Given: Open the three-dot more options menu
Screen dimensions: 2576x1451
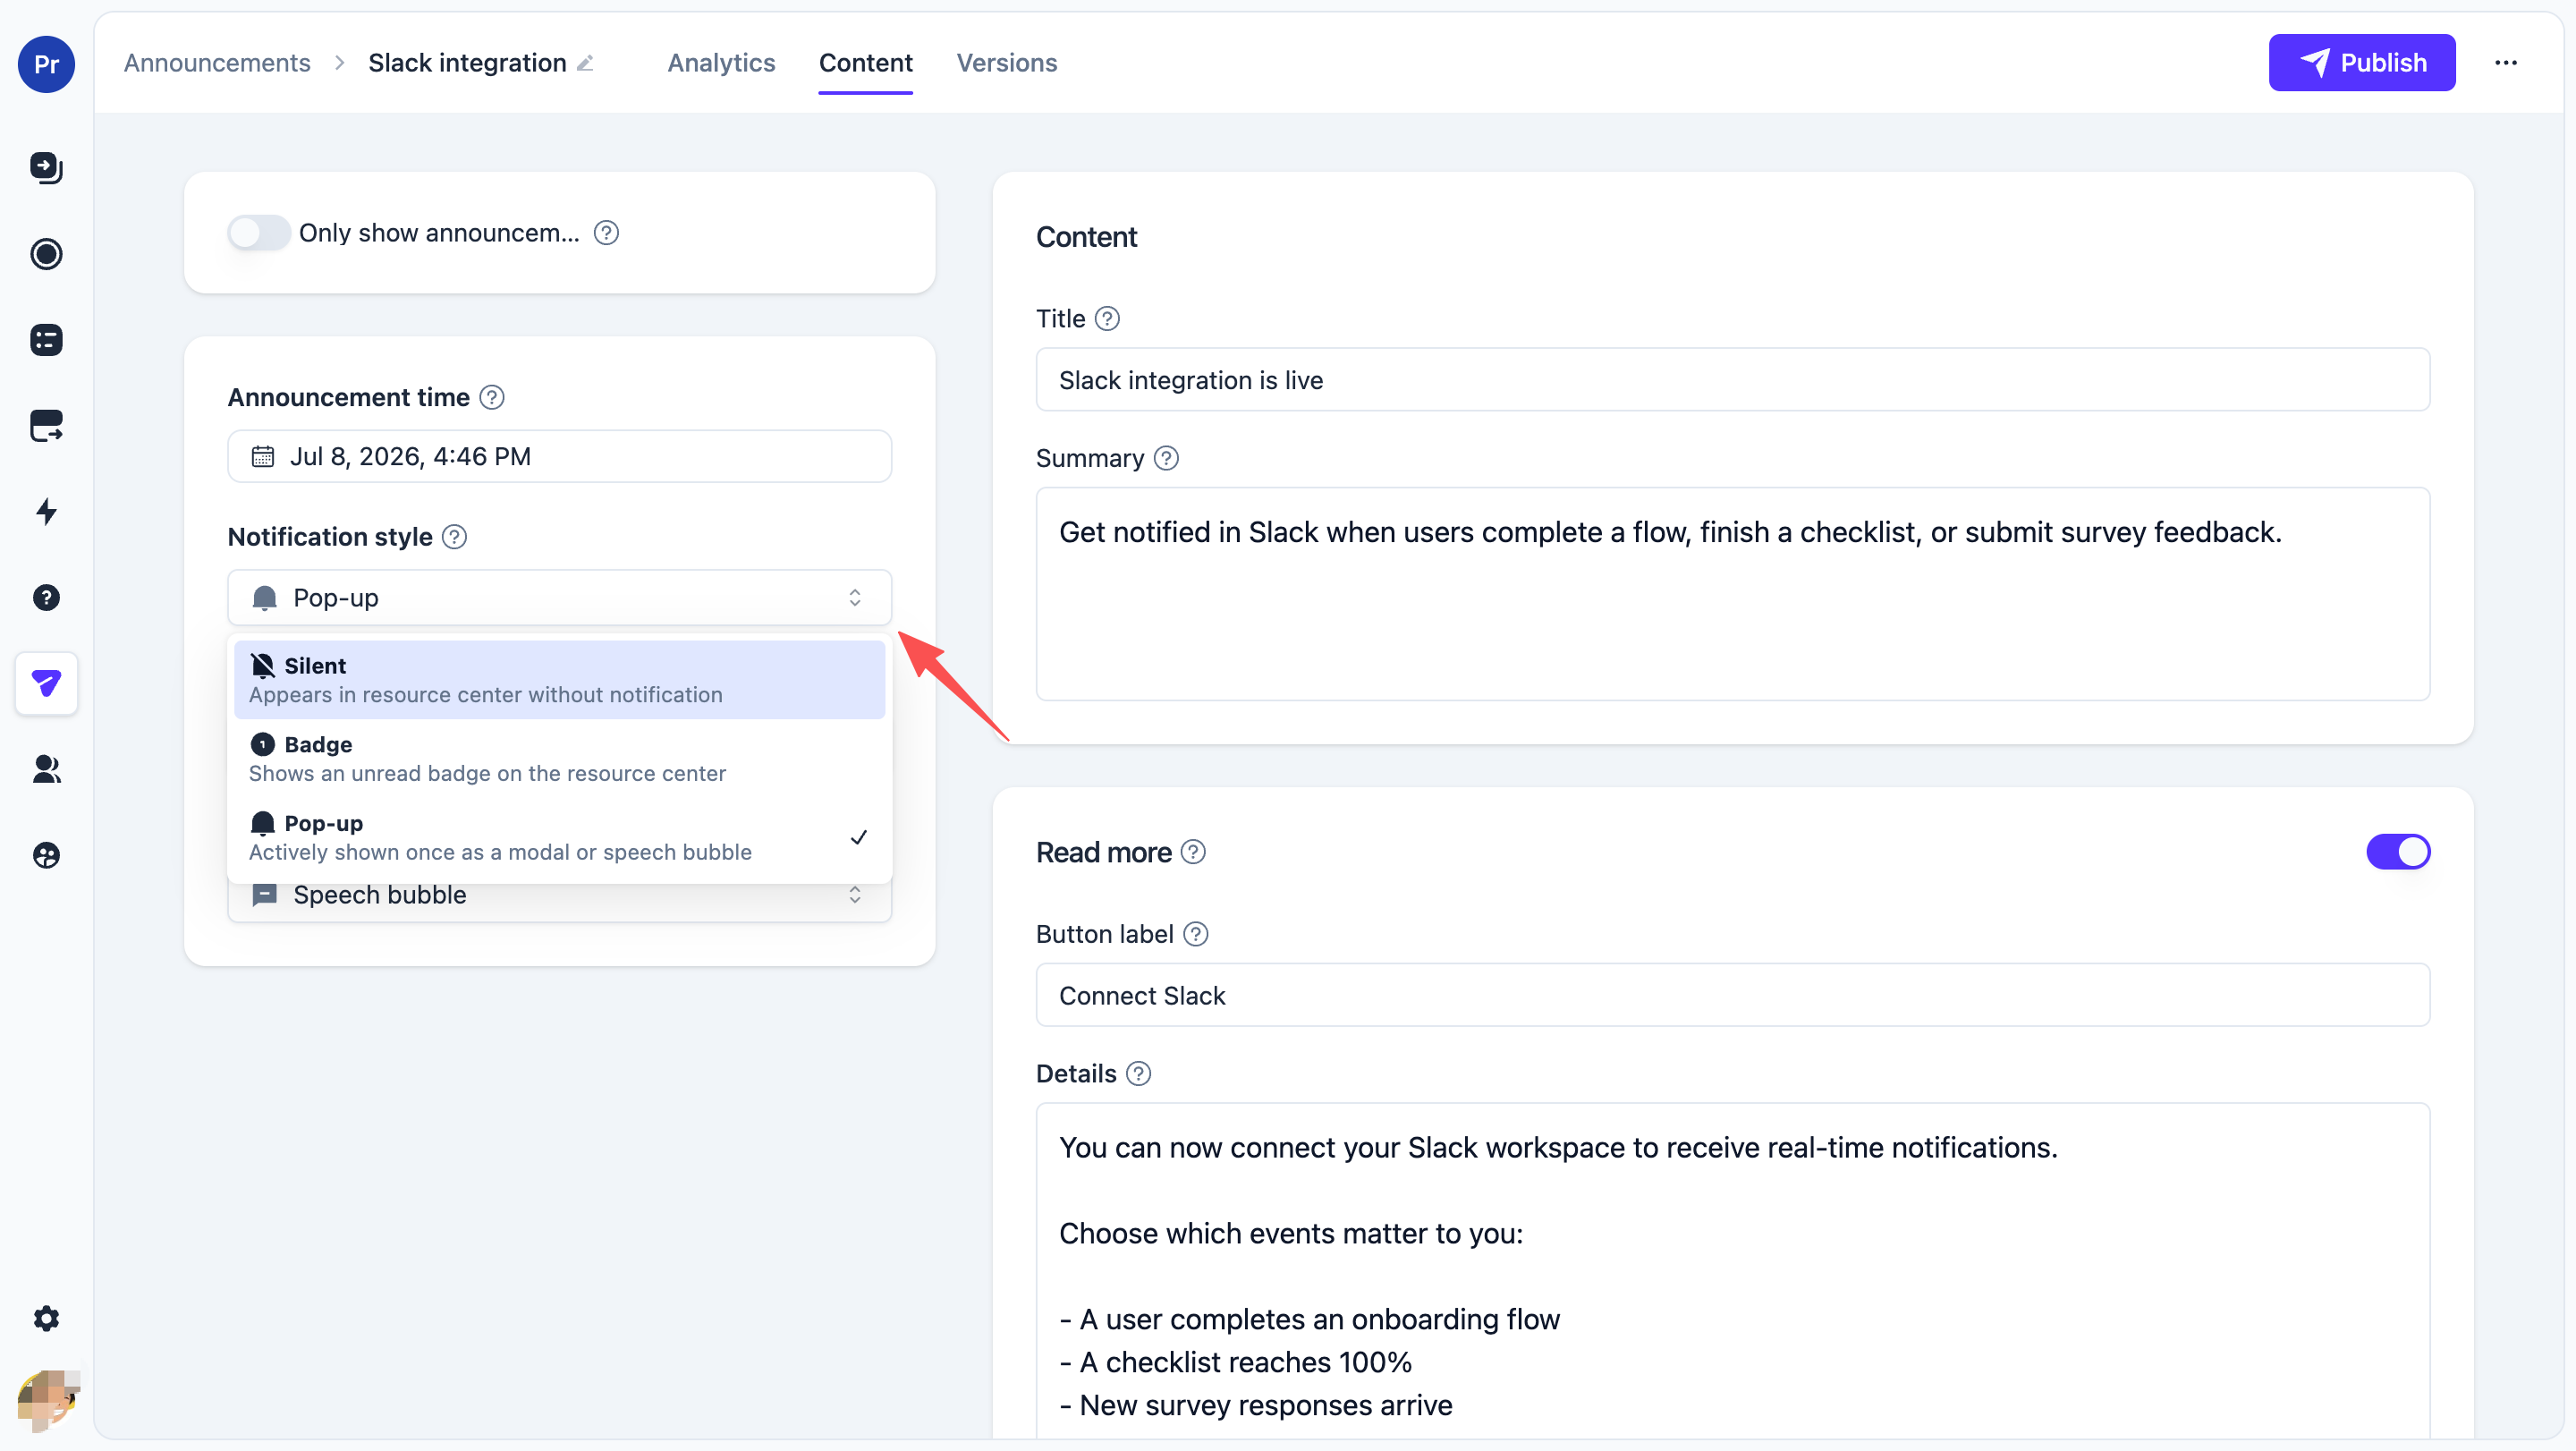Looking at the screenshot, I should coord(2505,63).
